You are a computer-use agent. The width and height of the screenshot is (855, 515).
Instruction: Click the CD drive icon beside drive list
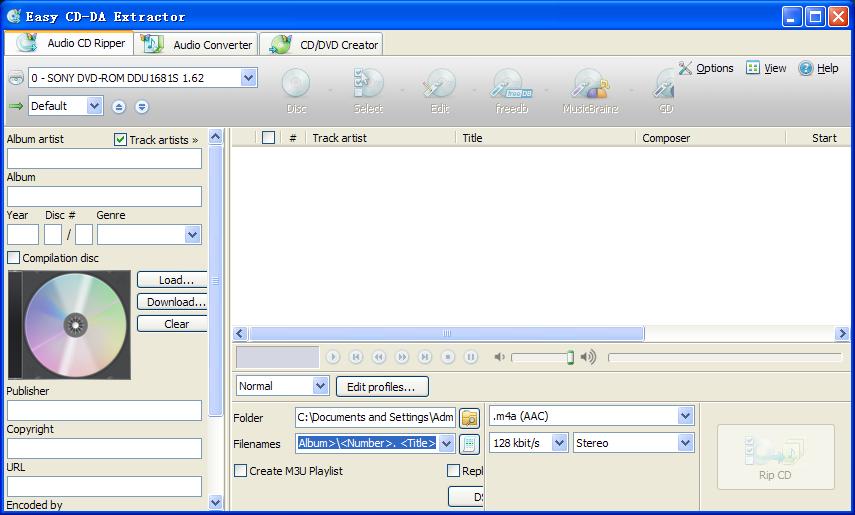16,78
